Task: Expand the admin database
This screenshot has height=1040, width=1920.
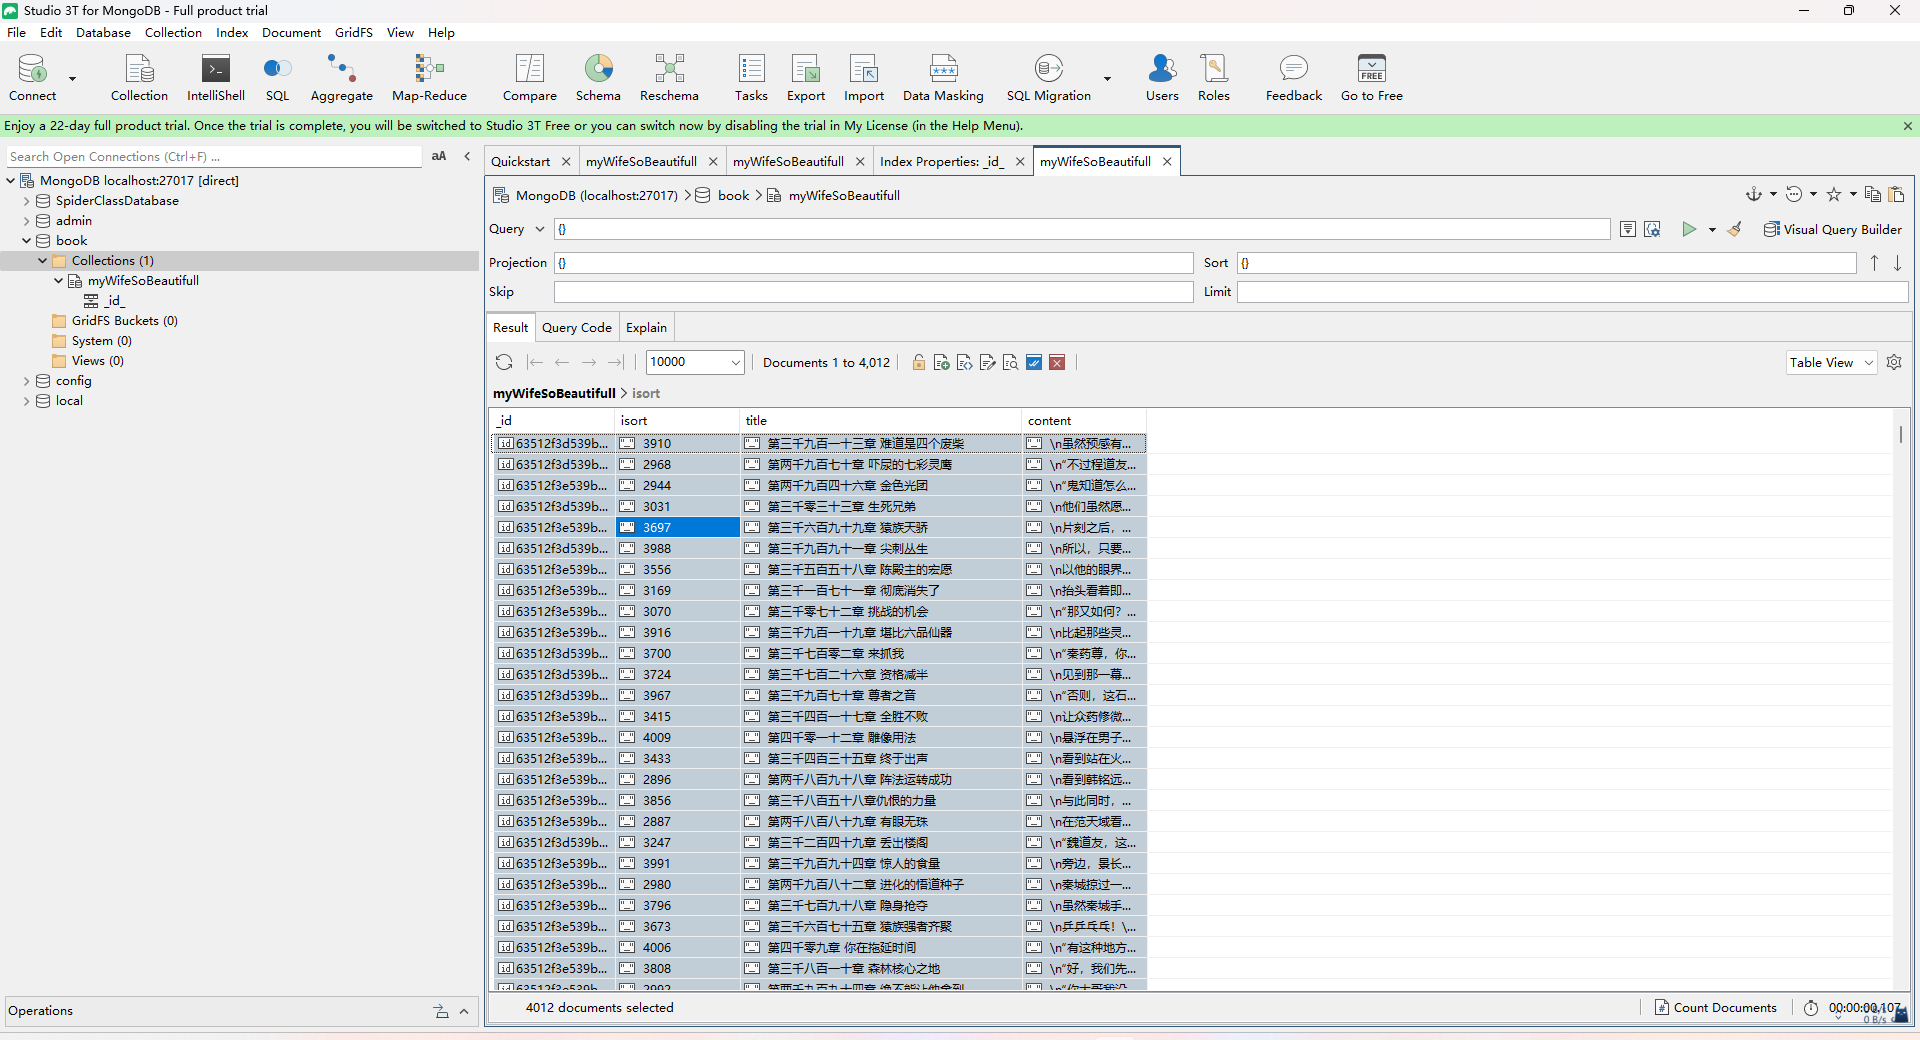Action: (27, 221)
